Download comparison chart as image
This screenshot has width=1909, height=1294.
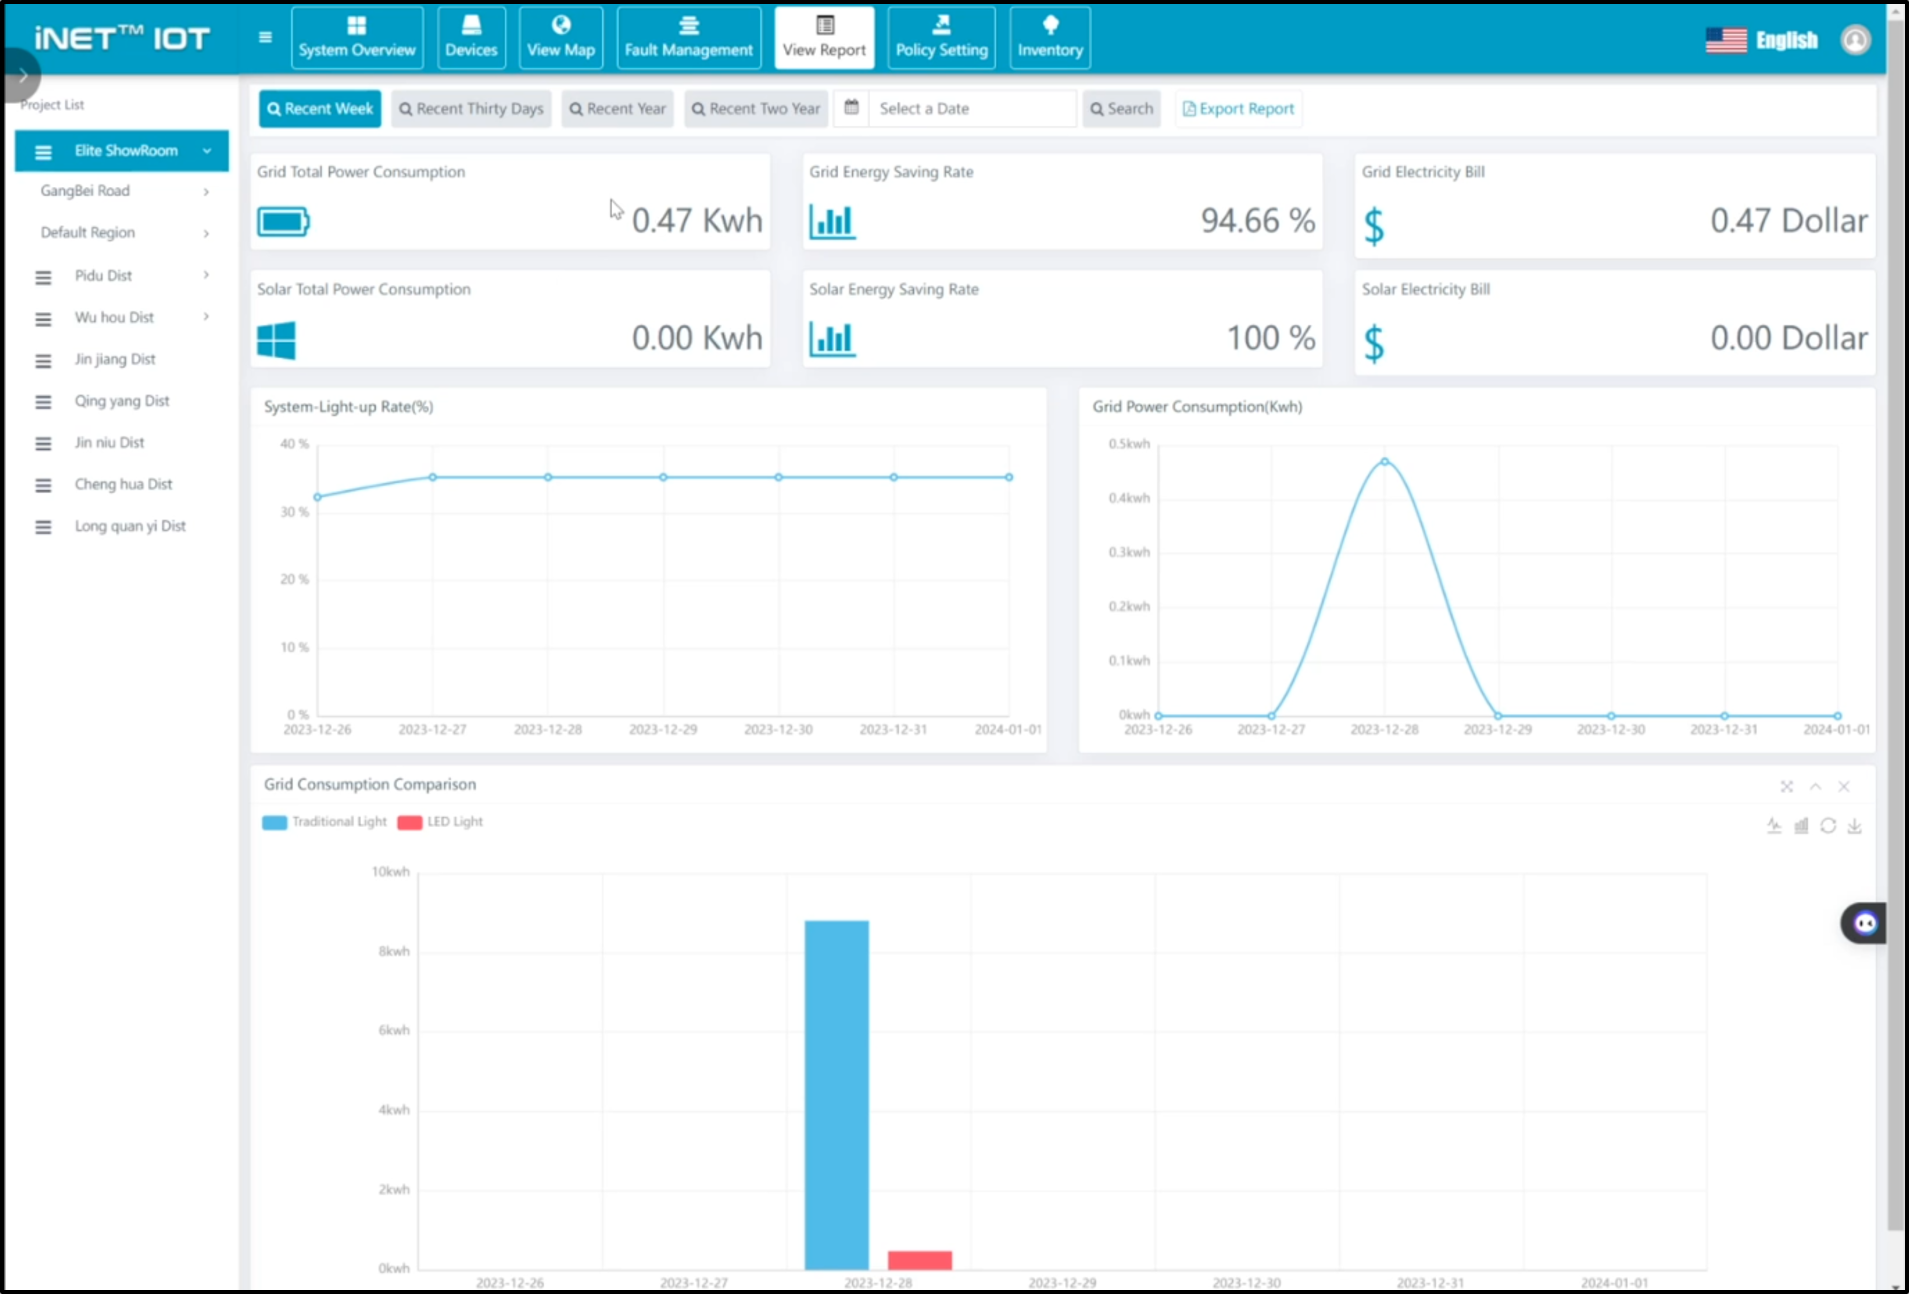[x=1855, y=826]
